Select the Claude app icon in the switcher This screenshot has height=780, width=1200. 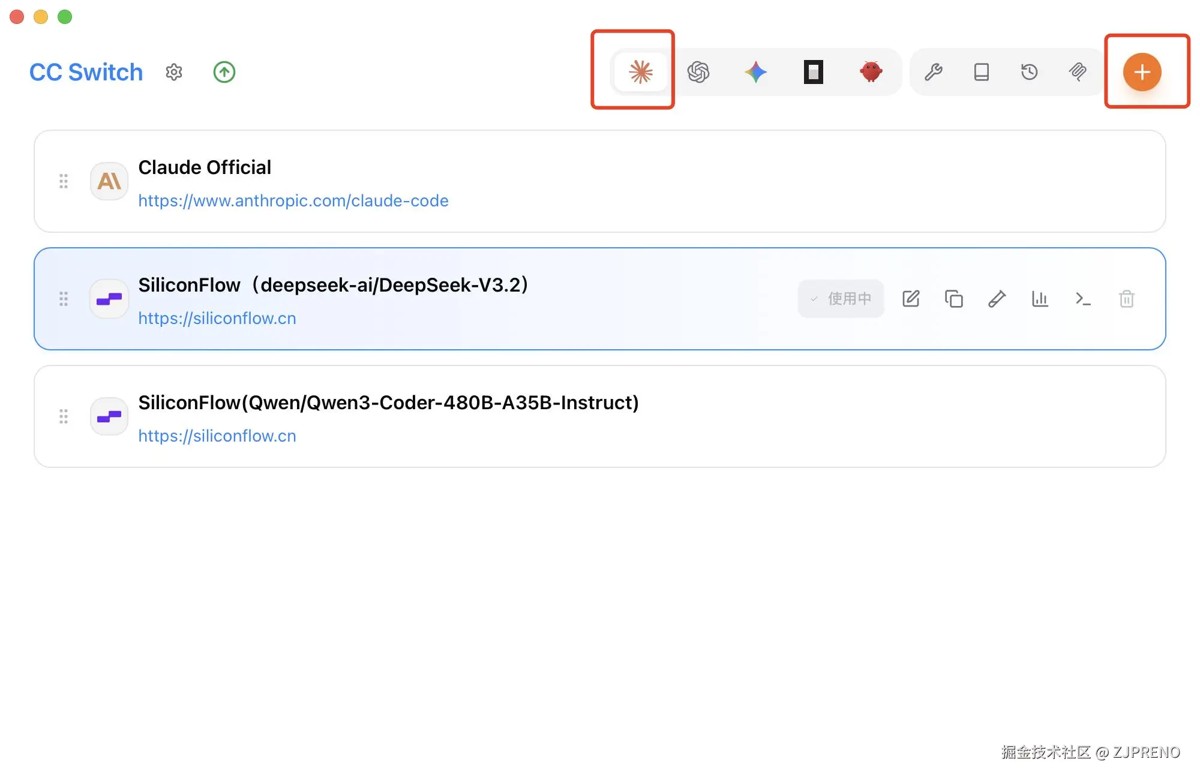point(641,72)
